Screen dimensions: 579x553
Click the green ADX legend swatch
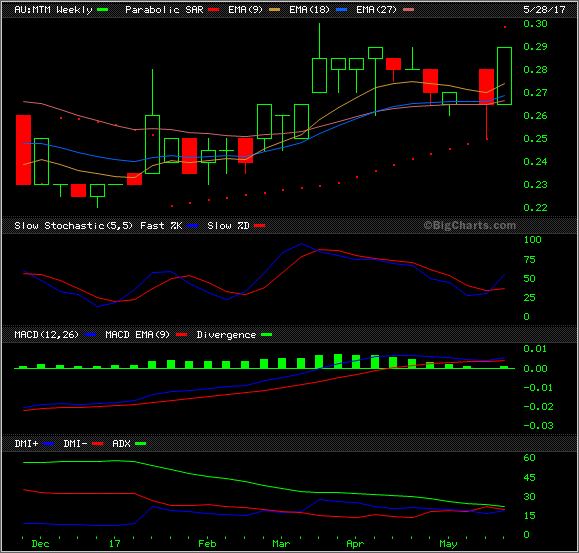(x=141, y=444)
